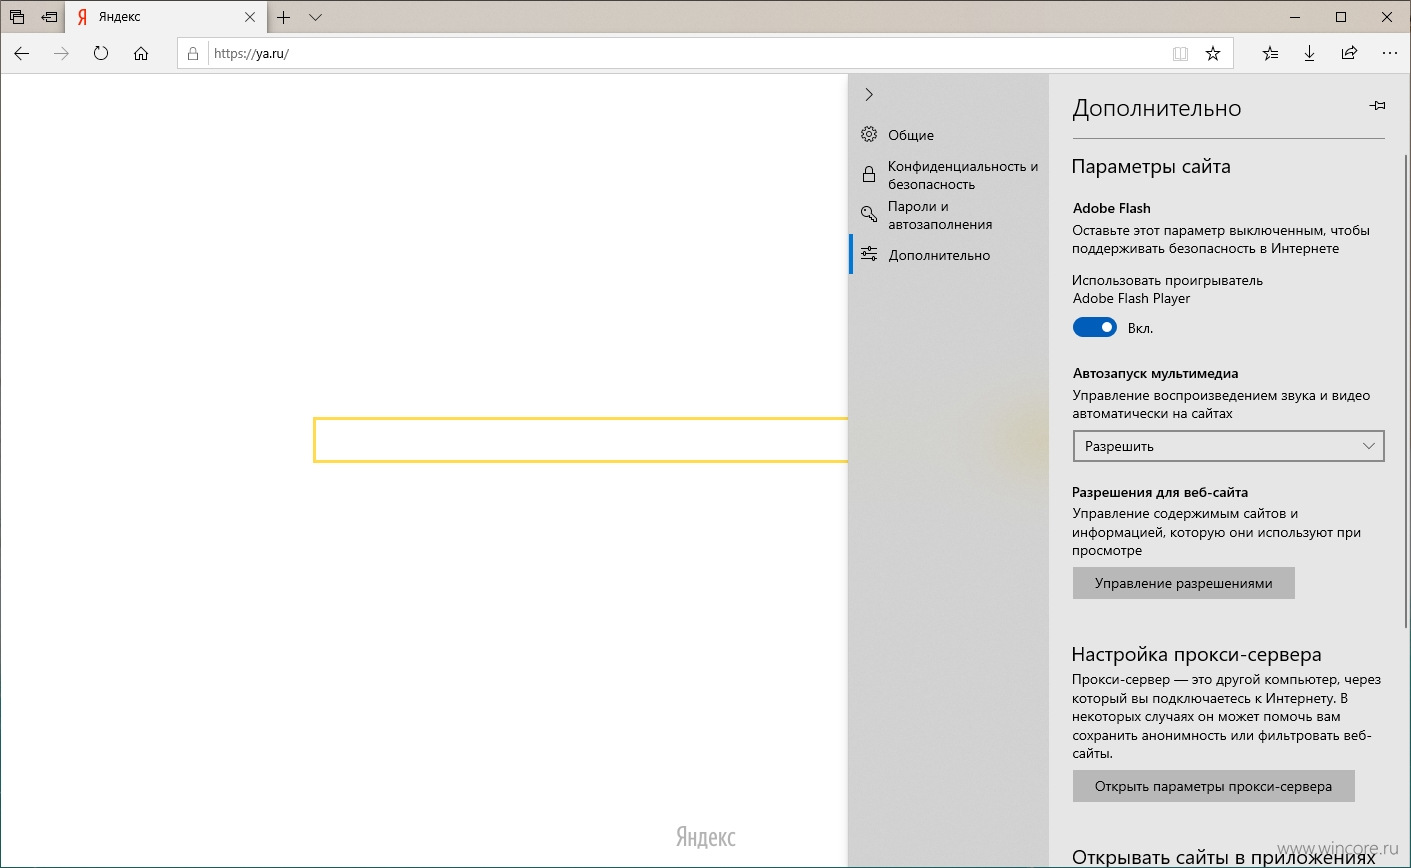This screenshot has height=868, width=1411.
Task: Show tab previews chevron
Action: point(315,17)
